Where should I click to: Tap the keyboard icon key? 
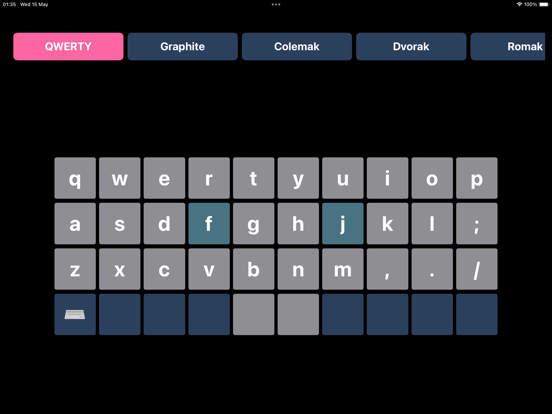(75, 314)
